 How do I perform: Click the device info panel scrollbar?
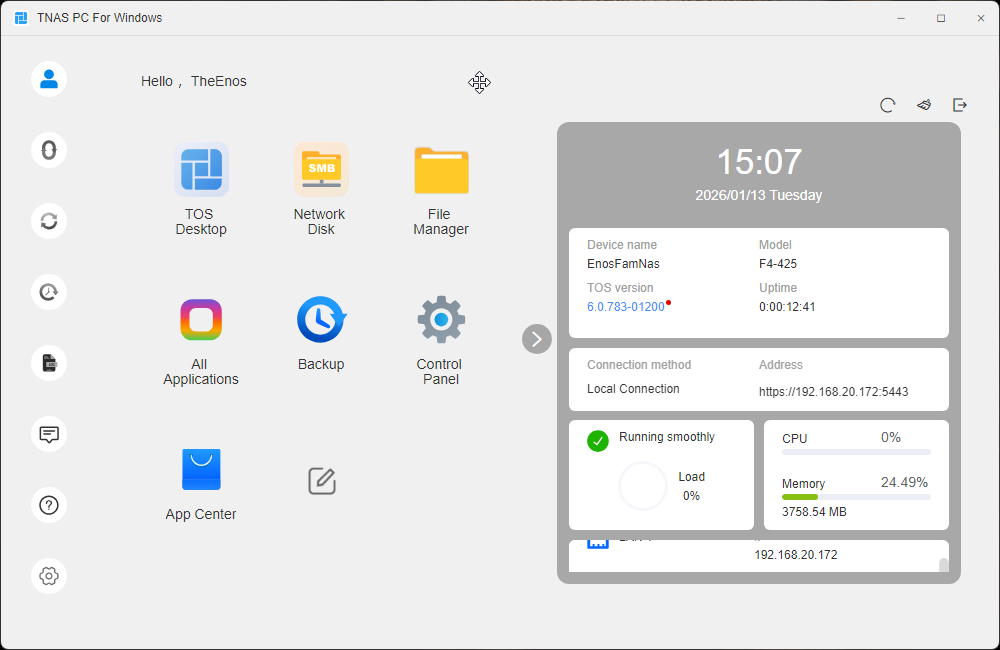click(x=943, y=565)
